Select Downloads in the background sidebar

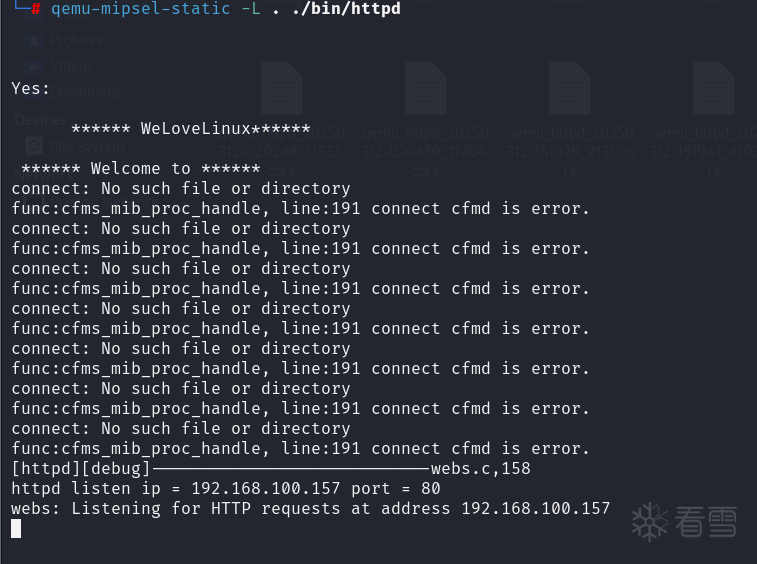point(84,92)
